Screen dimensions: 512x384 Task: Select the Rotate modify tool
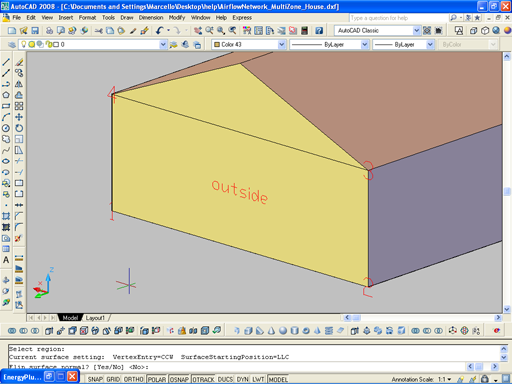point(19,128)
